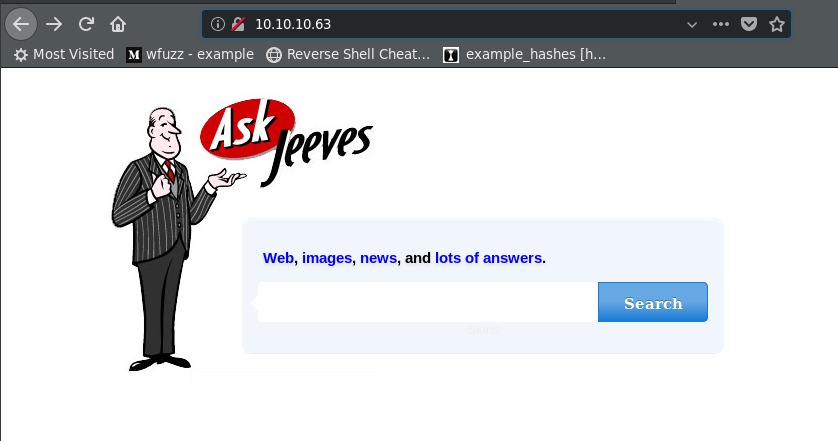Click the blue Search button

click(x=653, y=302)
